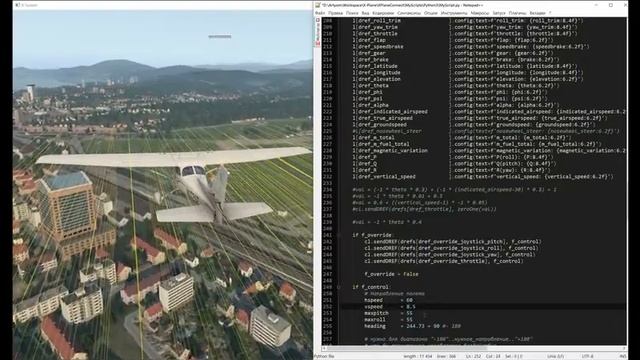Click the right arrow of the horizontal scrollbar
Viewport: 640px width, 360px height.
(624, 349)
